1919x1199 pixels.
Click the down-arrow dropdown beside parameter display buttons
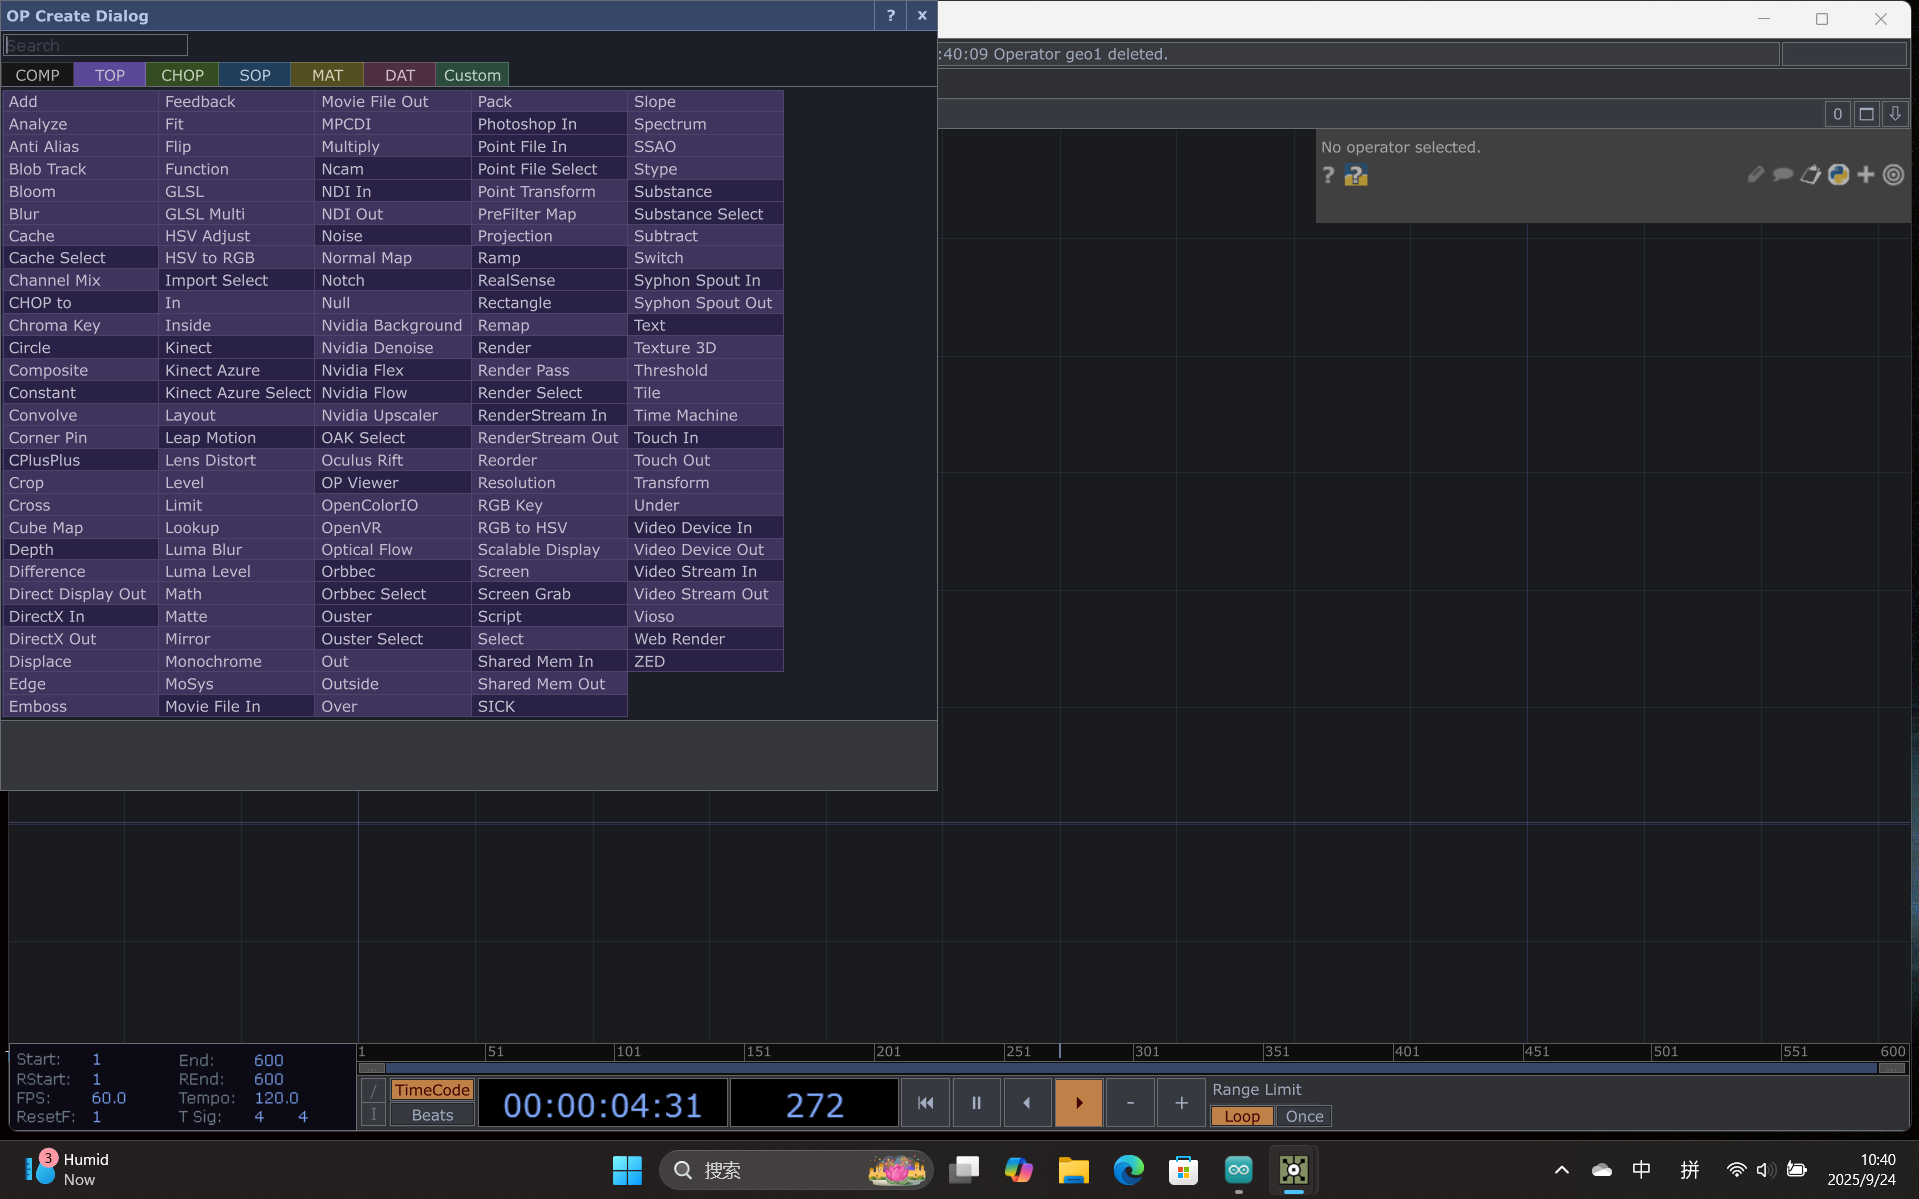click(1894, 113)
